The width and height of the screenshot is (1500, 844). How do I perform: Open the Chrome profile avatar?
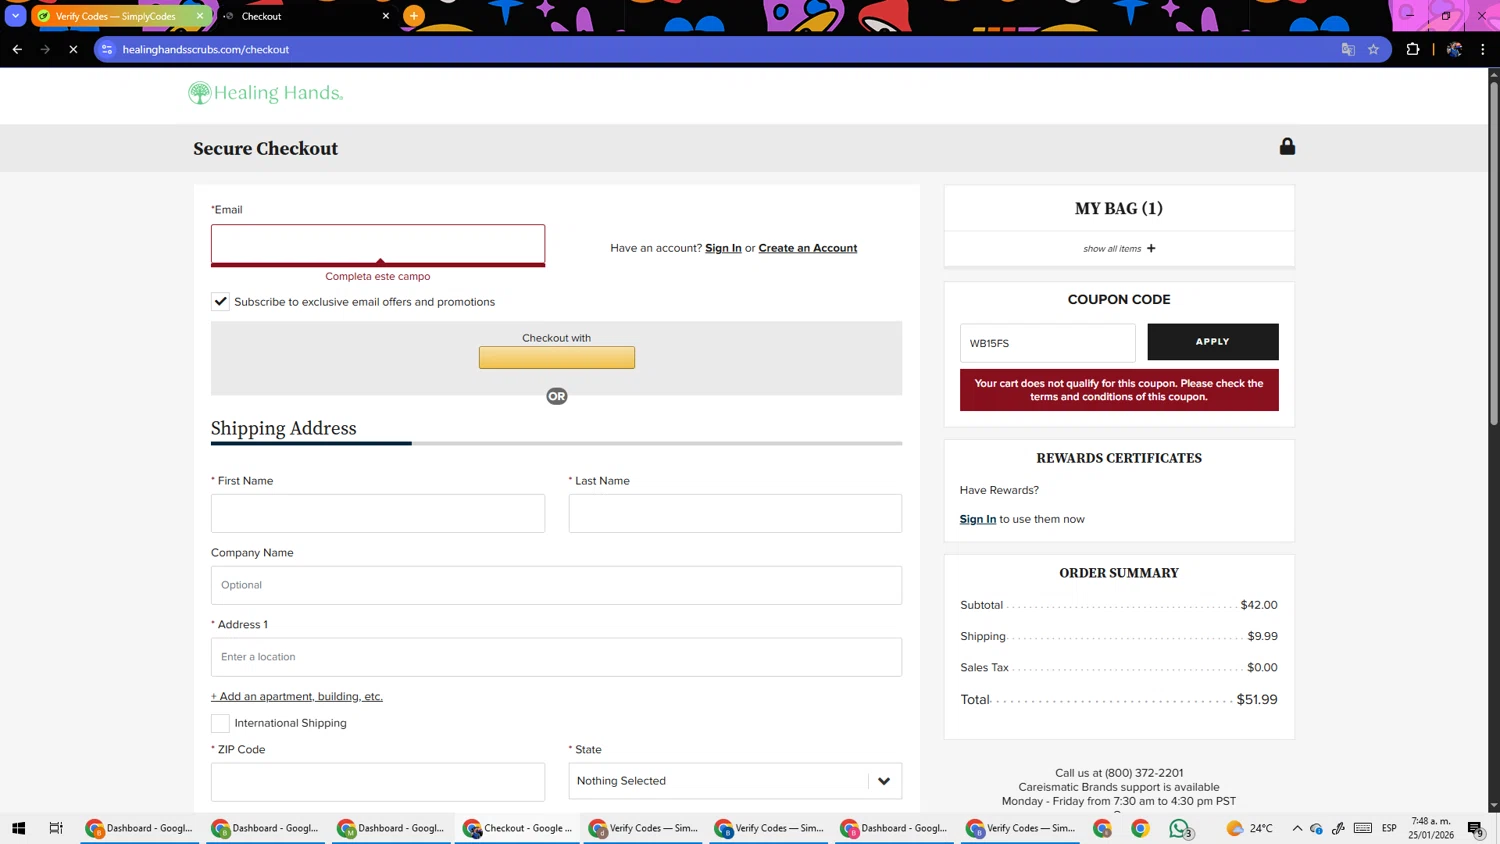pyautogui.click(x=1455, y=49)
